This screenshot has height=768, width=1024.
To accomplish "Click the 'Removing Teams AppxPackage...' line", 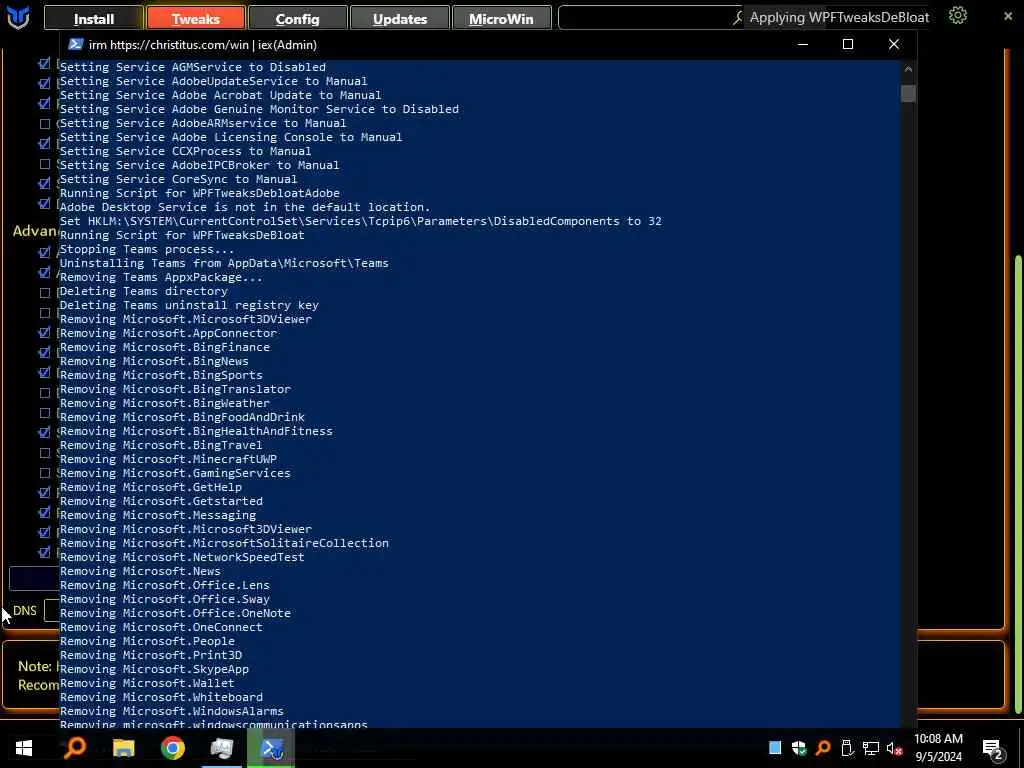I will point(161,277).
